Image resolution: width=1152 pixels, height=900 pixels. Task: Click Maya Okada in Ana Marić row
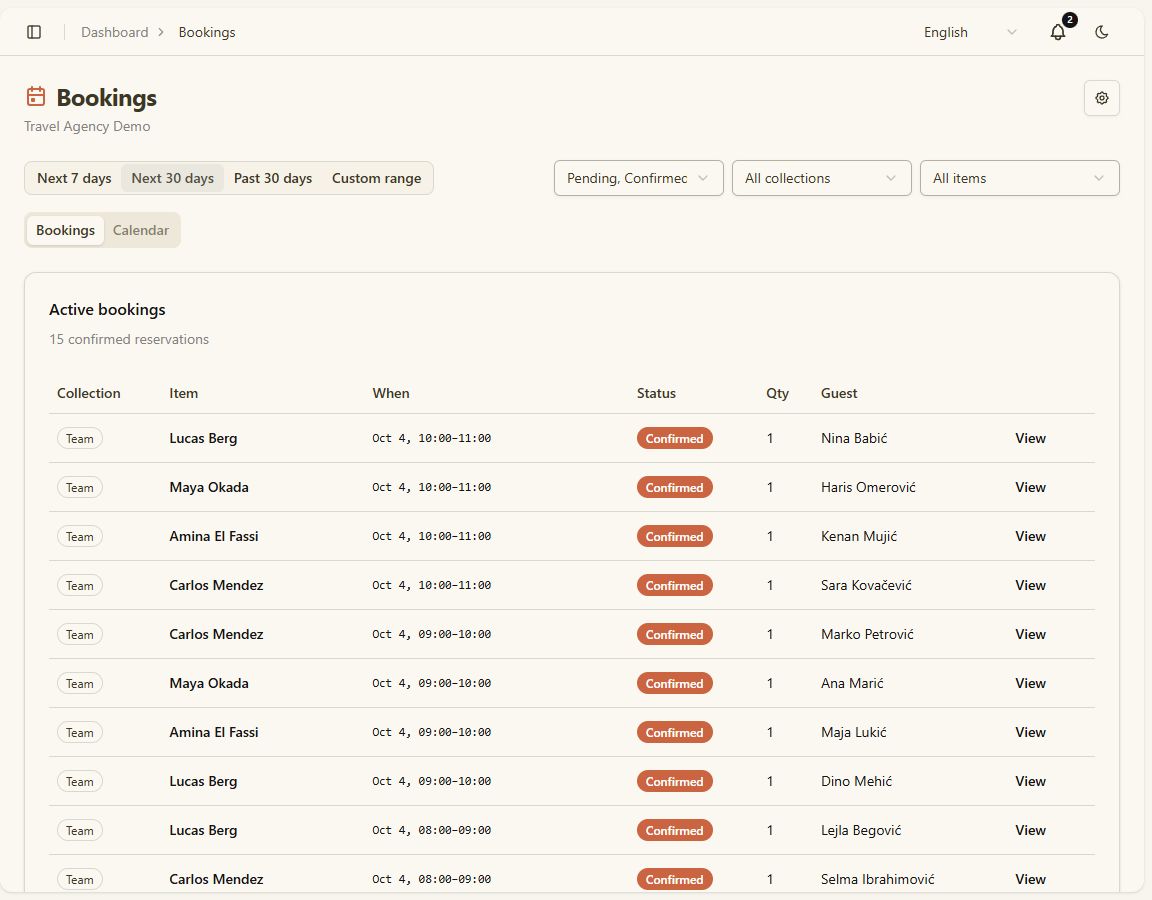209,683
